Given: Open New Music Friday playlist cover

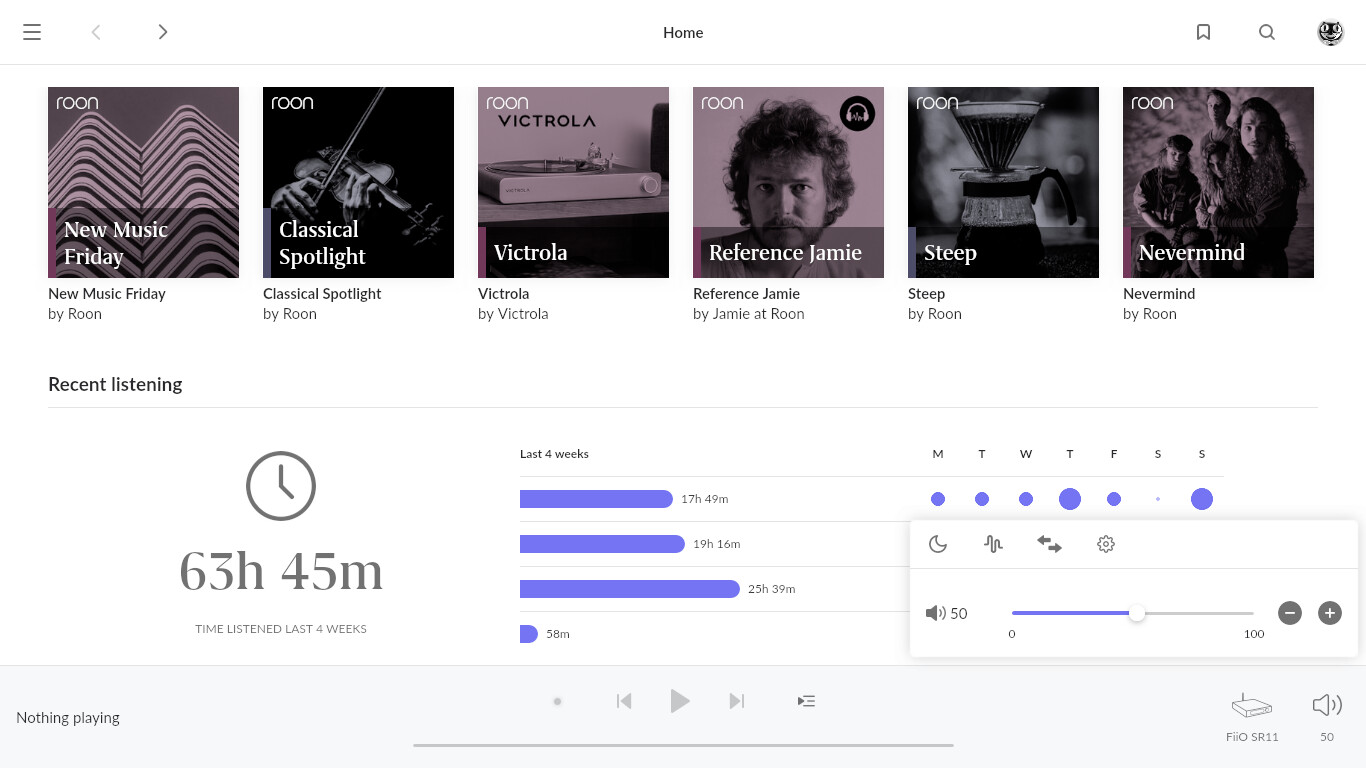Looking at the screenshot, I should click(143, 182).
